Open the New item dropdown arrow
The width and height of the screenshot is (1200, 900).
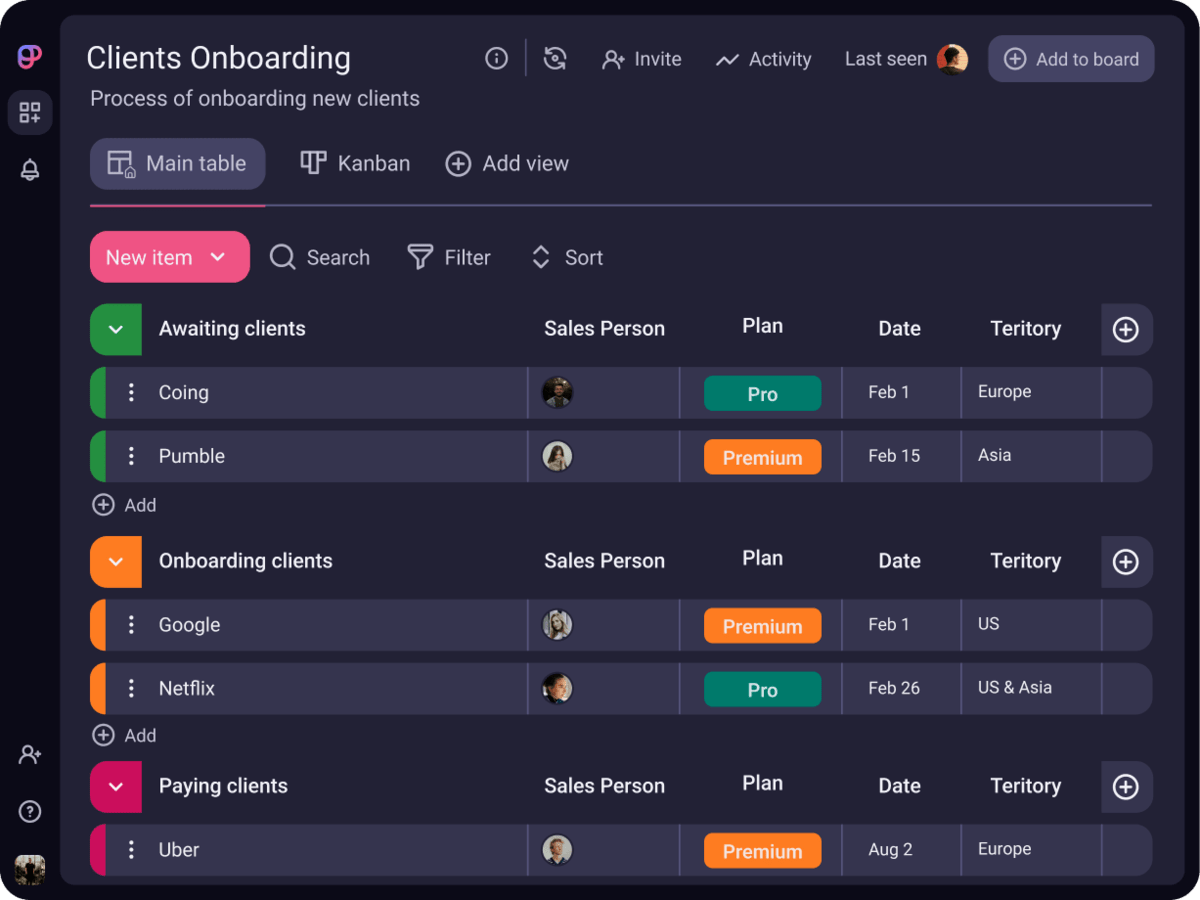coord(218,257)
